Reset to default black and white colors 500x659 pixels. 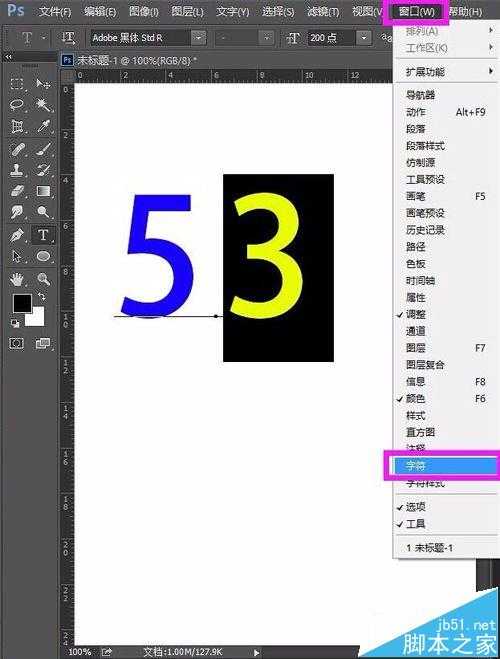[x=15, y=323]
